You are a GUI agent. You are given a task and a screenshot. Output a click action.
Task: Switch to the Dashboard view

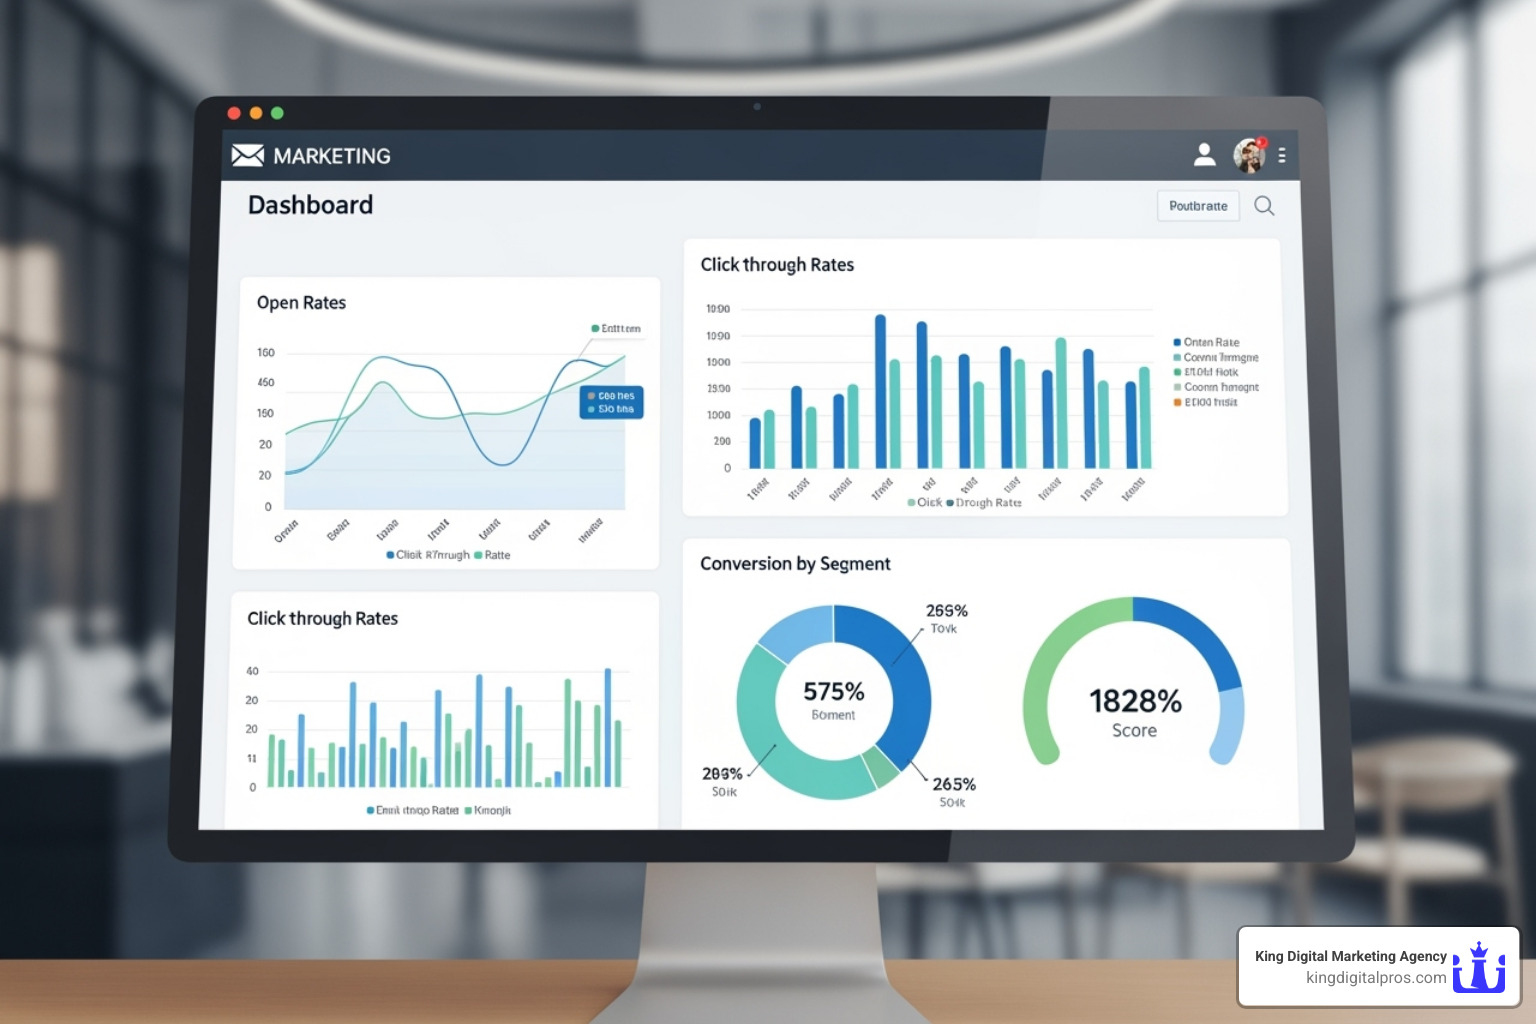tap(310, 205)
